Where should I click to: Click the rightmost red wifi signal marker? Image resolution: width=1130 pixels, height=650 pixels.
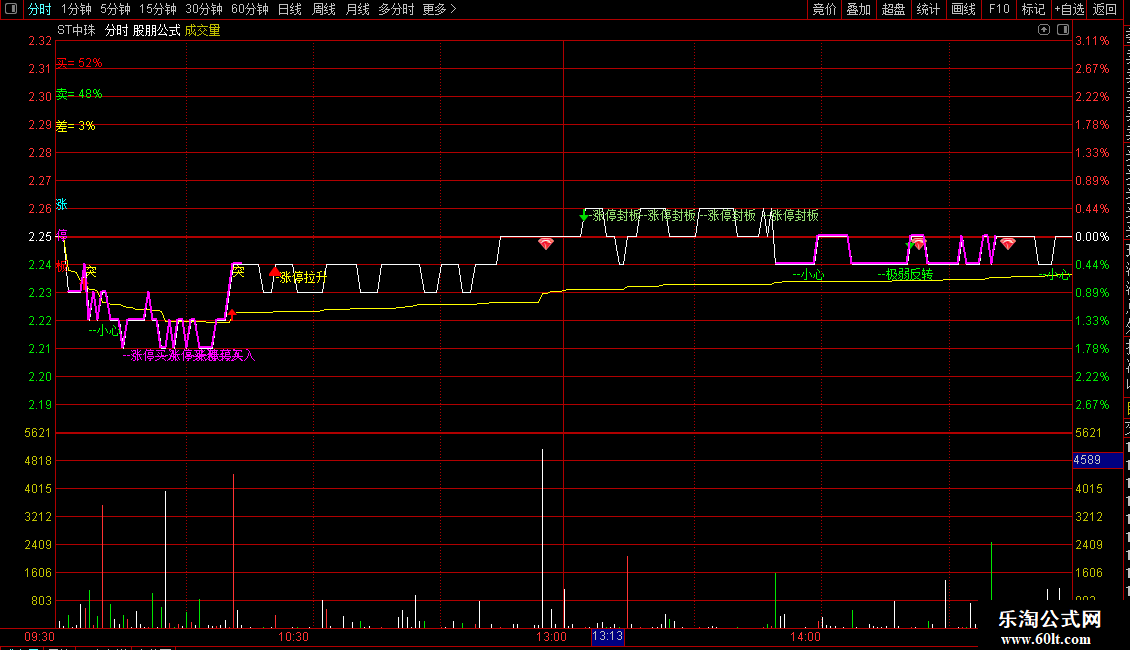tap(1007, 244)
